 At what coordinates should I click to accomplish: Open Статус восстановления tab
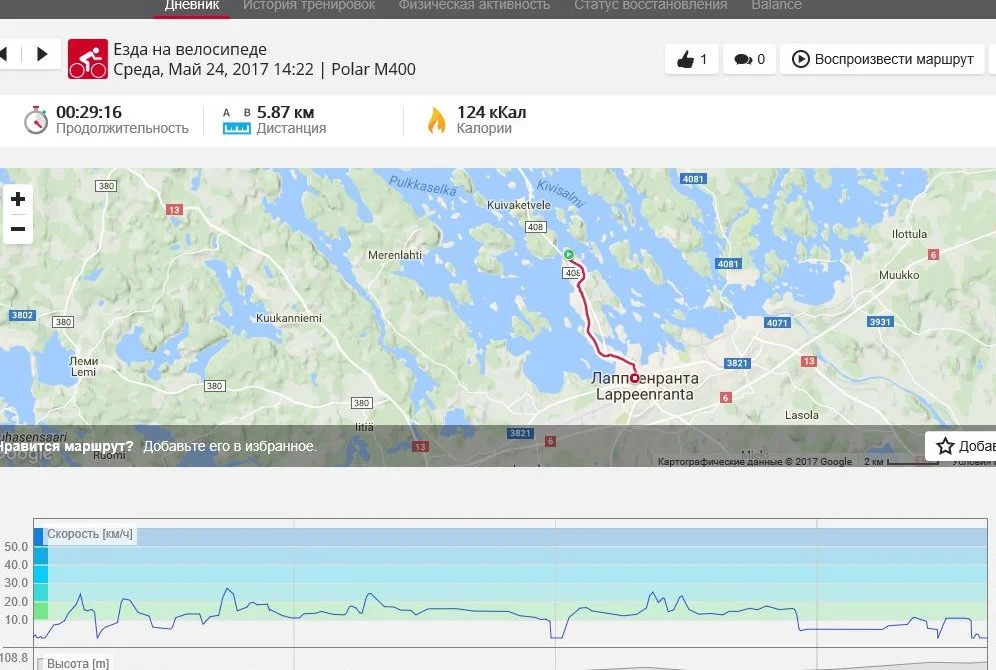(x=650, y=6)
